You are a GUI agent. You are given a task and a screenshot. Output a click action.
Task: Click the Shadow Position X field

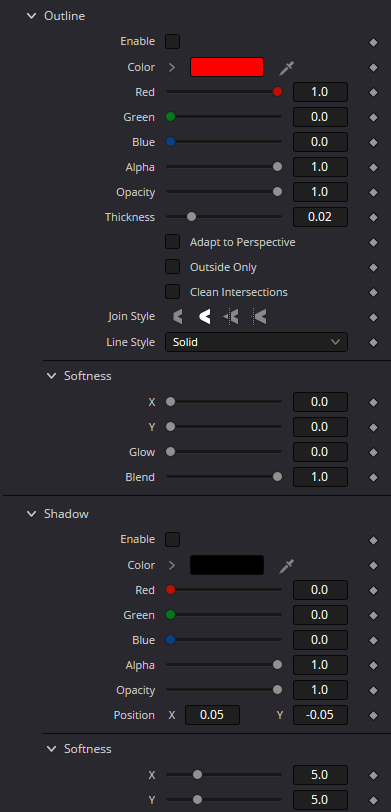pyautogui.click(x=212, y=715)
